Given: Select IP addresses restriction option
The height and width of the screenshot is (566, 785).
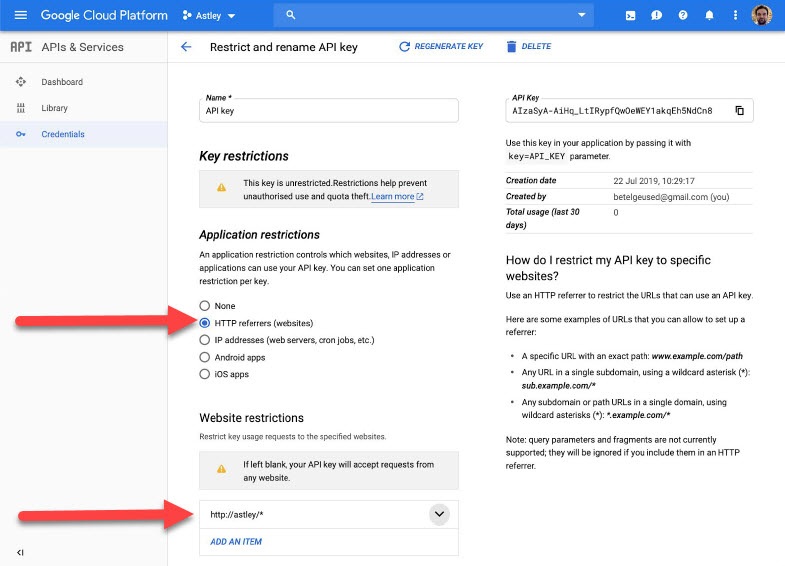Looking at the screenshot, I should coord(205,340).
